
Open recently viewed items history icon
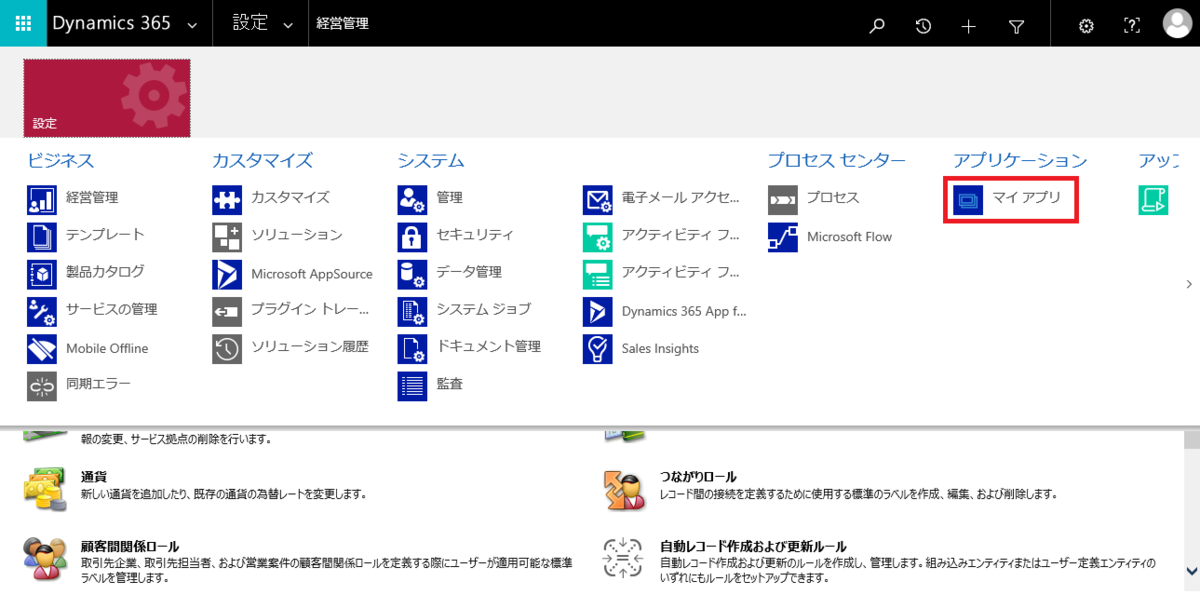pyautogui.click(x=923, y=26)
